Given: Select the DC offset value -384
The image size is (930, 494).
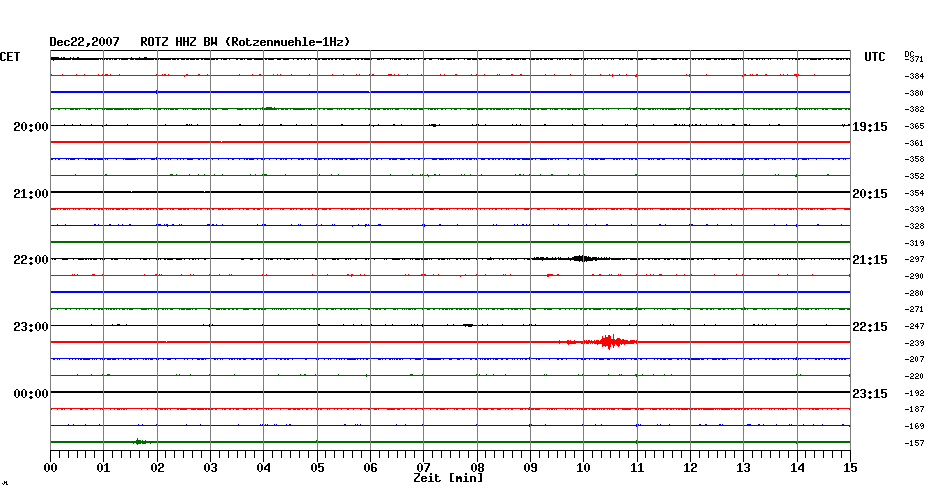Looking at the screenshot, I should click(x=914, y=77).
